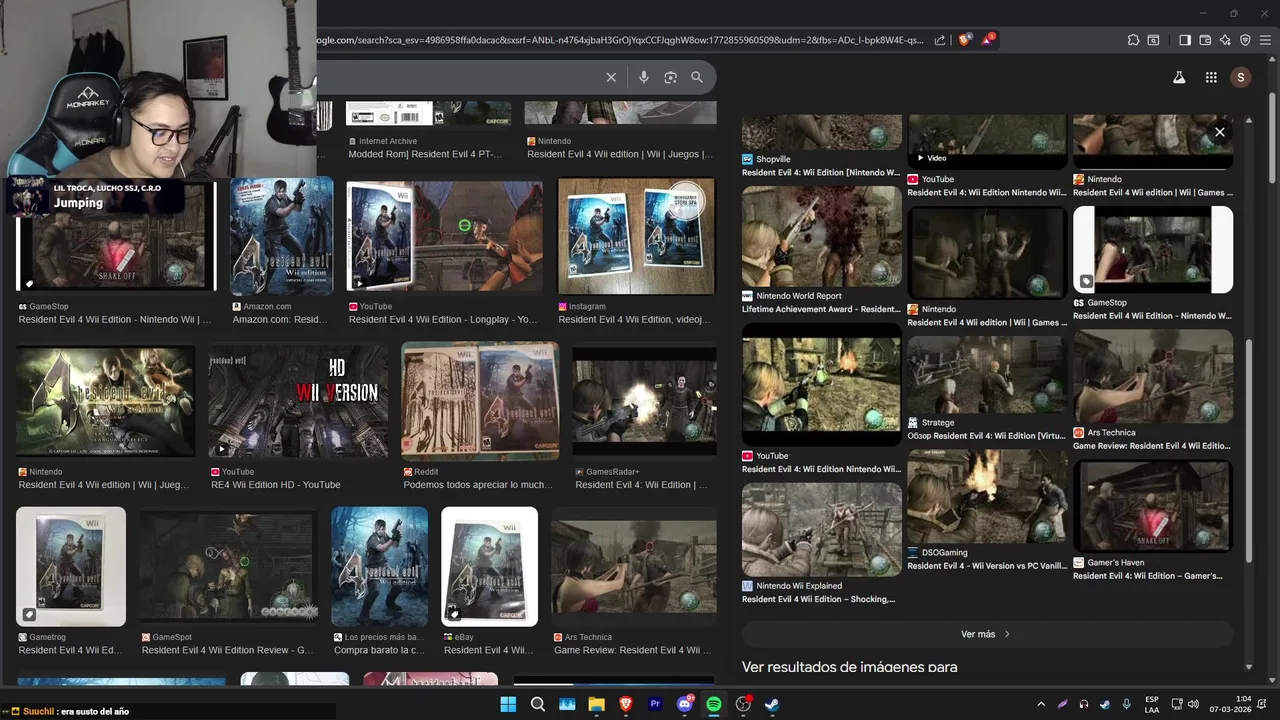
Task: Open the Google apps grid
Action: (1211, 77)
